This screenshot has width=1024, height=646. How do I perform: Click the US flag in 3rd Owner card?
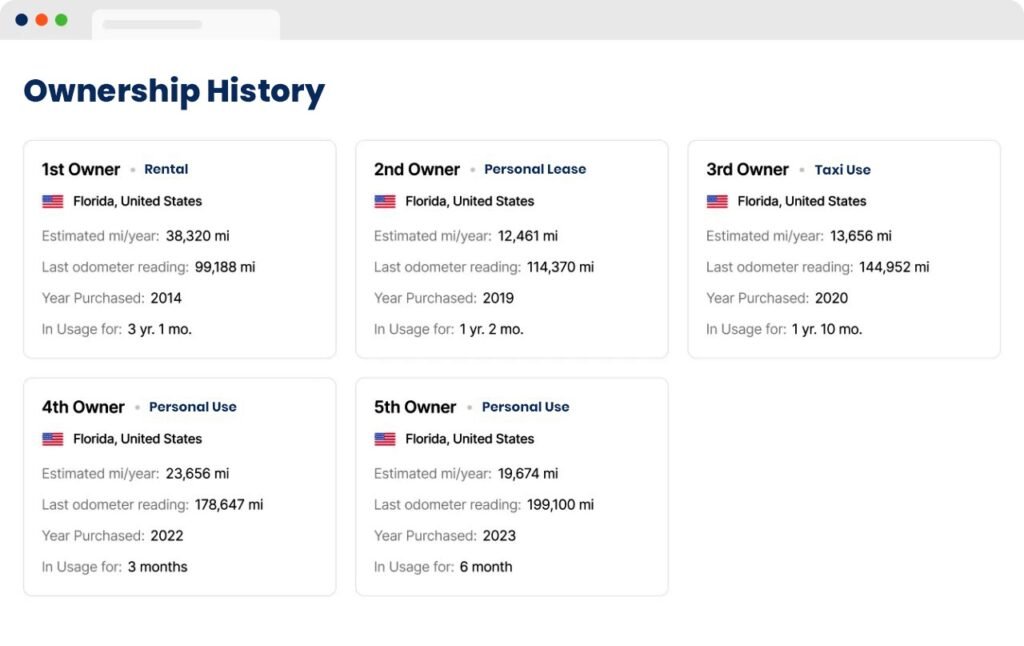click(x=717, y=201)
